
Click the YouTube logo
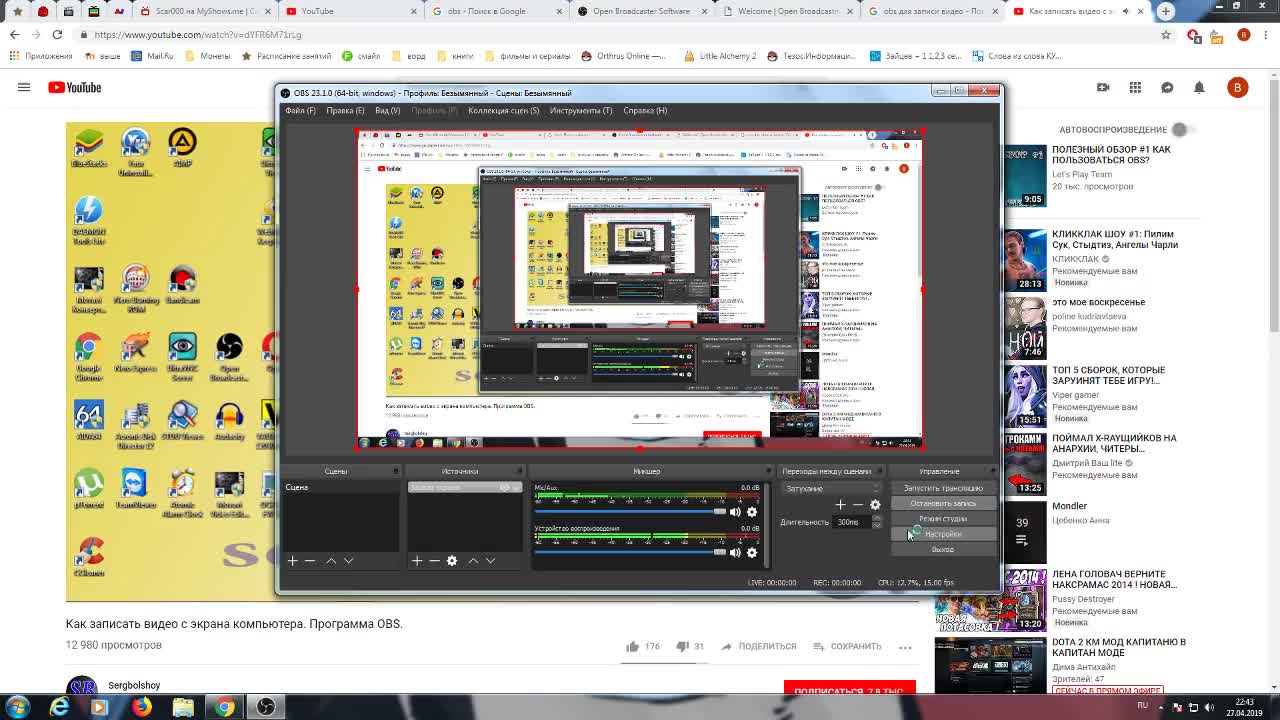[x=75, y=87]
